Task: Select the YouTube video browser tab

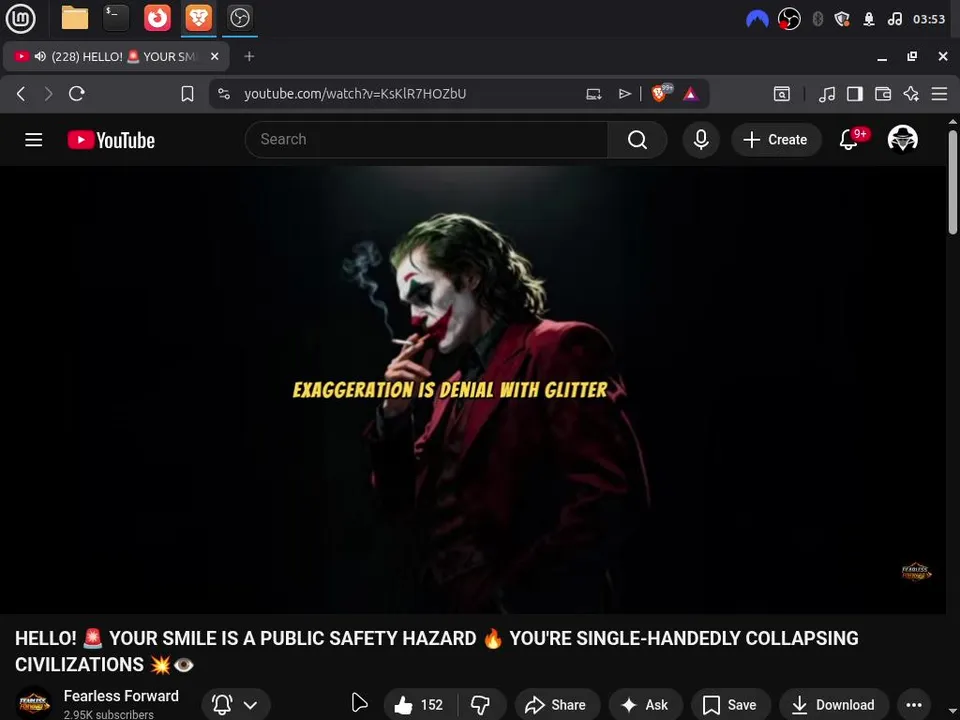Action: (116, 57)
